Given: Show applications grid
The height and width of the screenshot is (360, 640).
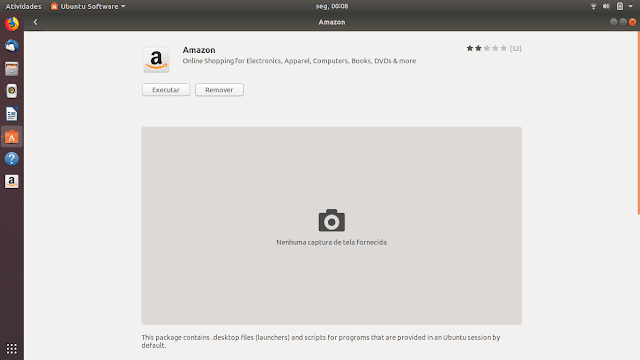Looking at the screenshot, I should point(12,349).
